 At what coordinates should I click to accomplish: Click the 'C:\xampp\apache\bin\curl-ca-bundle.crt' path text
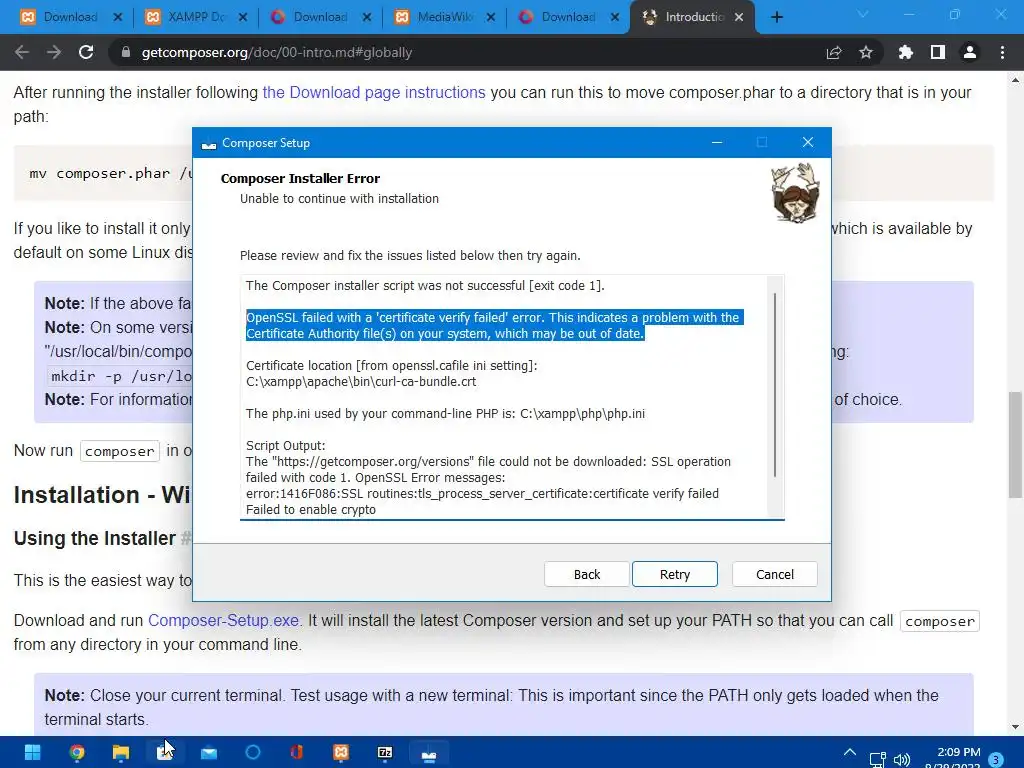[361, 381]
